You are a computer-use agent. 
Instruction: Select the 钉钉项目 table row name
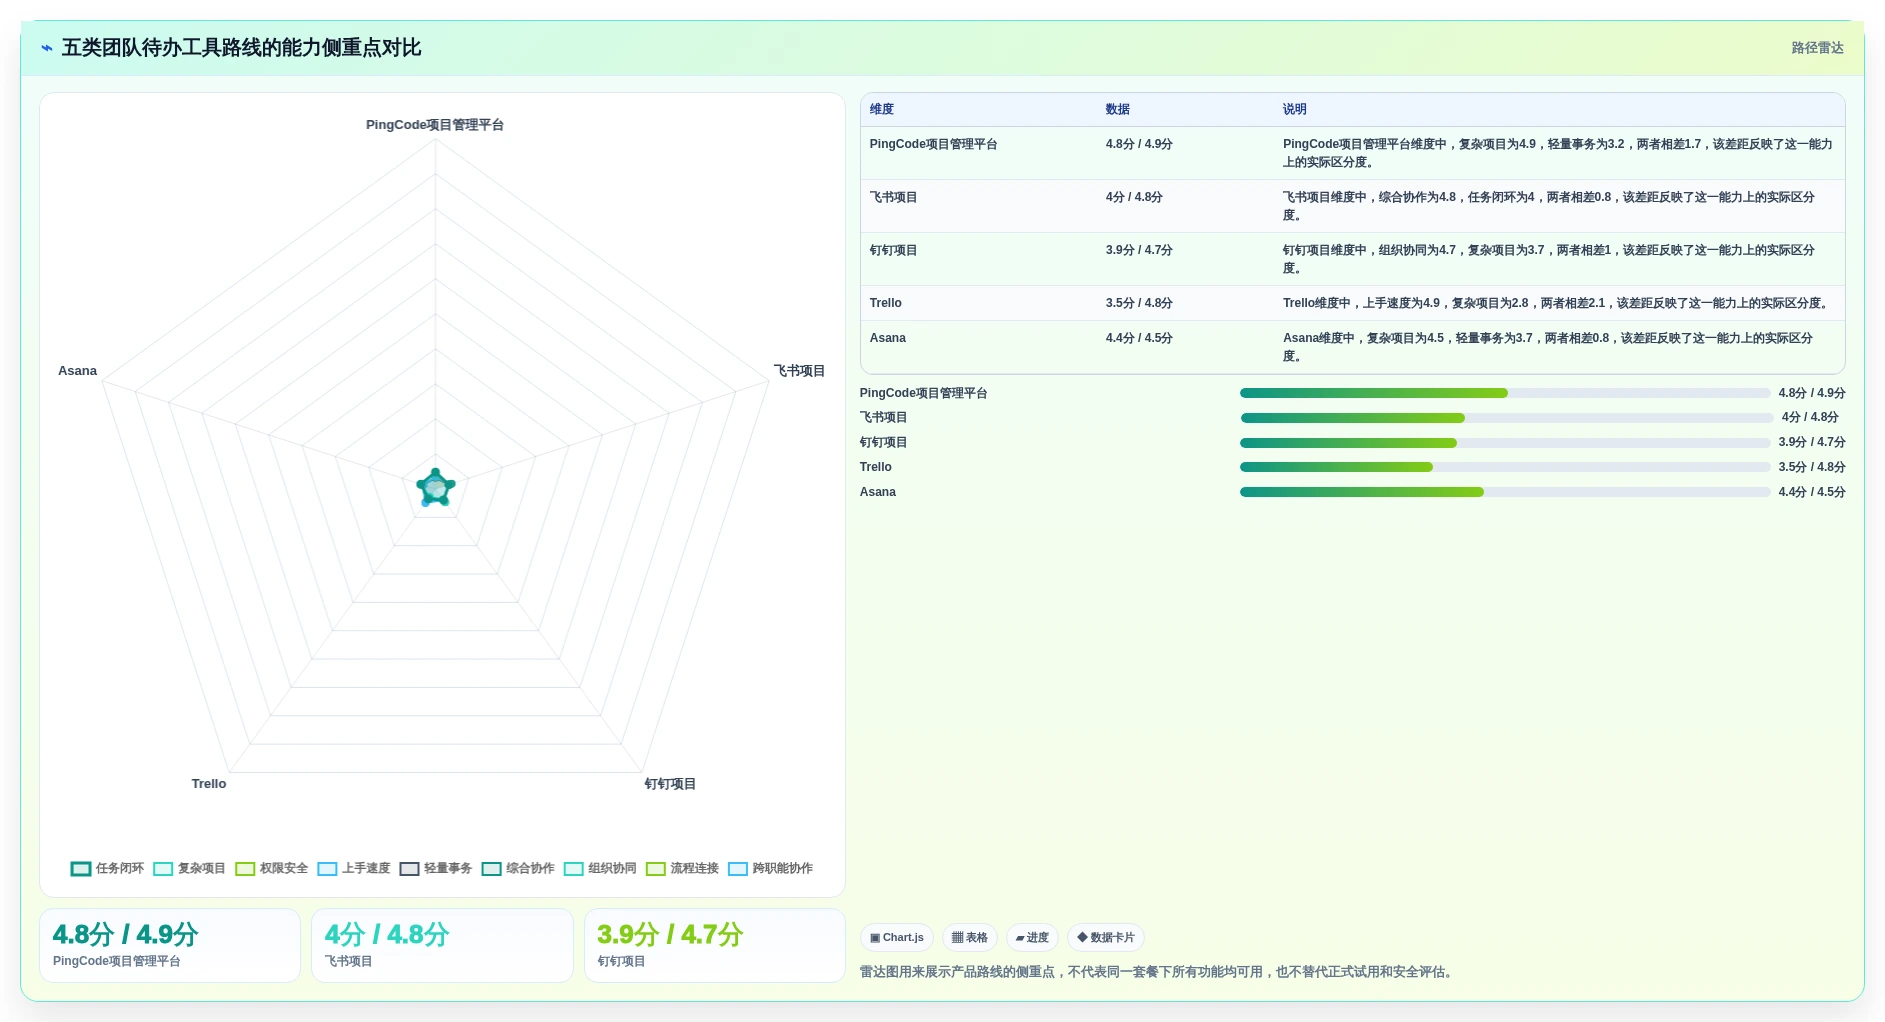click(893, 250)
